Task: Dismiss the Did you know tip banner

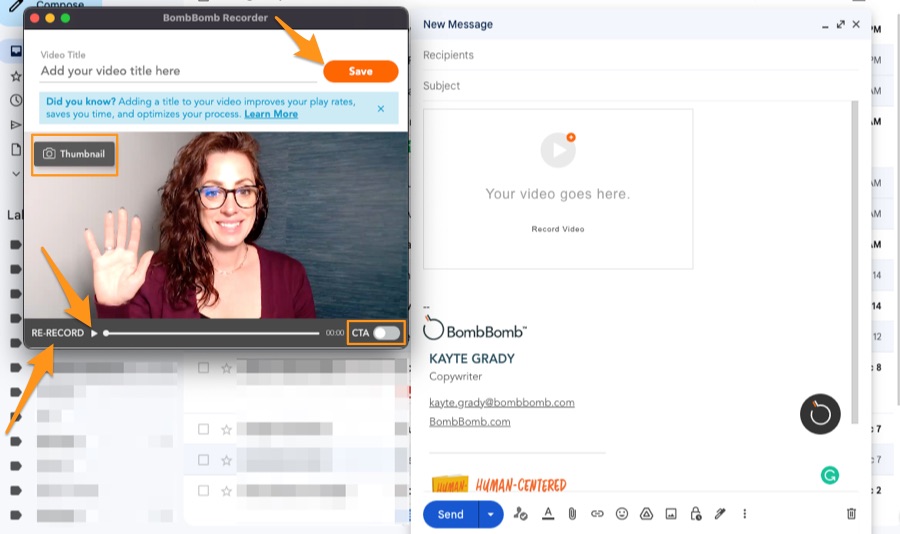Action: pos(381,109)
